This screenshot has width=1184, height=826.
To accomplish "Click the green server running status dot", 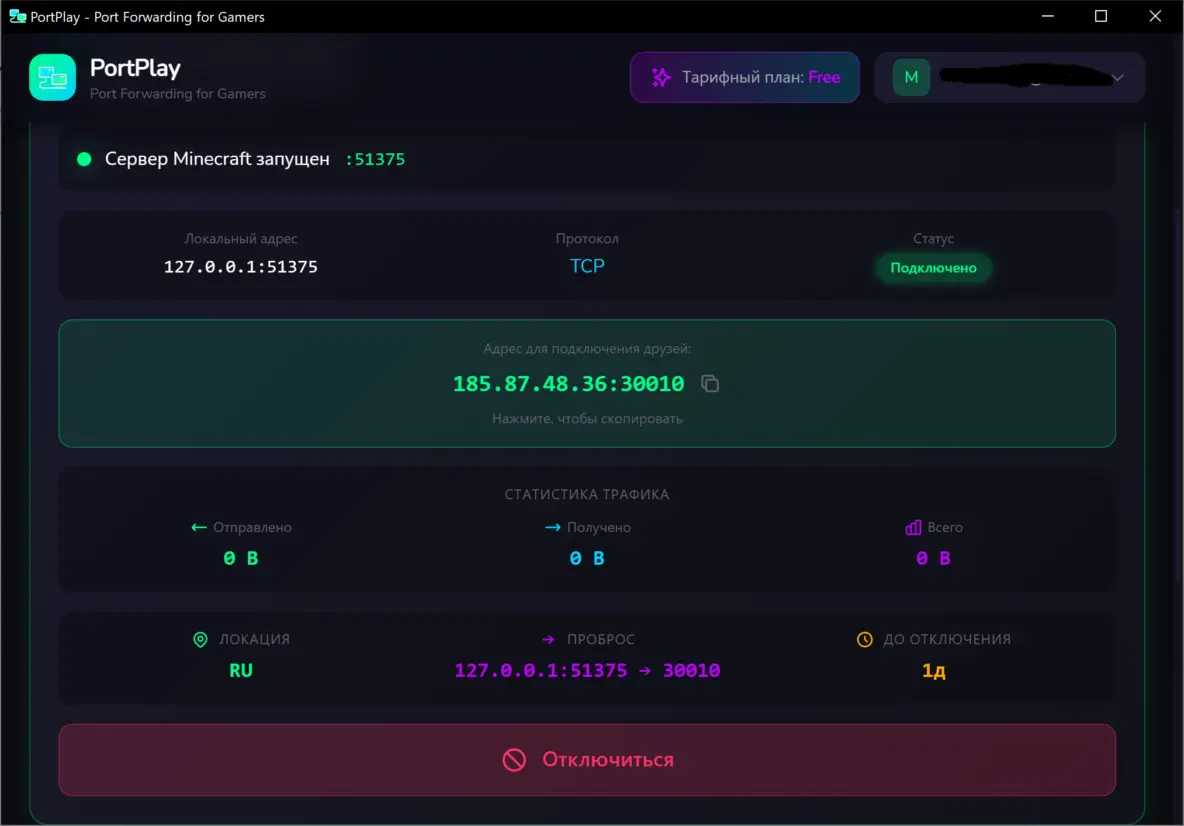I will [84, 159].
